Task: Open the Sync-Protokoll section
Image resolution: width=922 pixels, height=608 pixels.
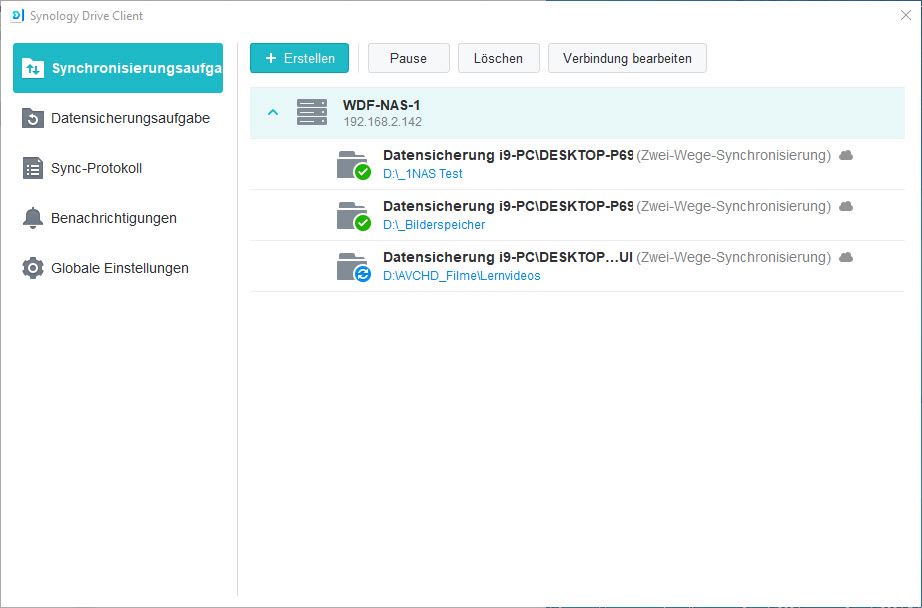Action: [x=96, y=168]
